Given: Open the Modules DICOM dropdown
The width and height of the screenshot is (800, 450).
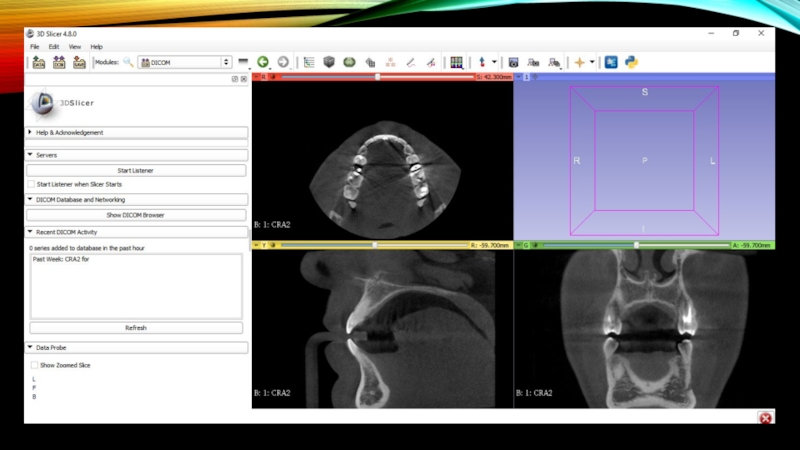Looking at the screenshot, I should (185, 62).
